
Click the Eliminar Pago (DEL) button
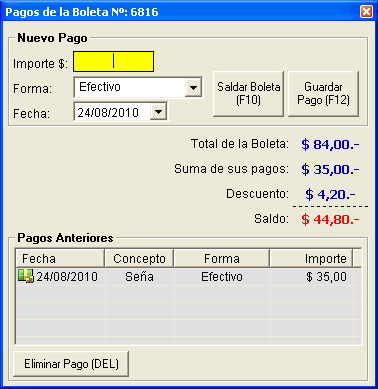pyautogui.click(x=71, y=364)
